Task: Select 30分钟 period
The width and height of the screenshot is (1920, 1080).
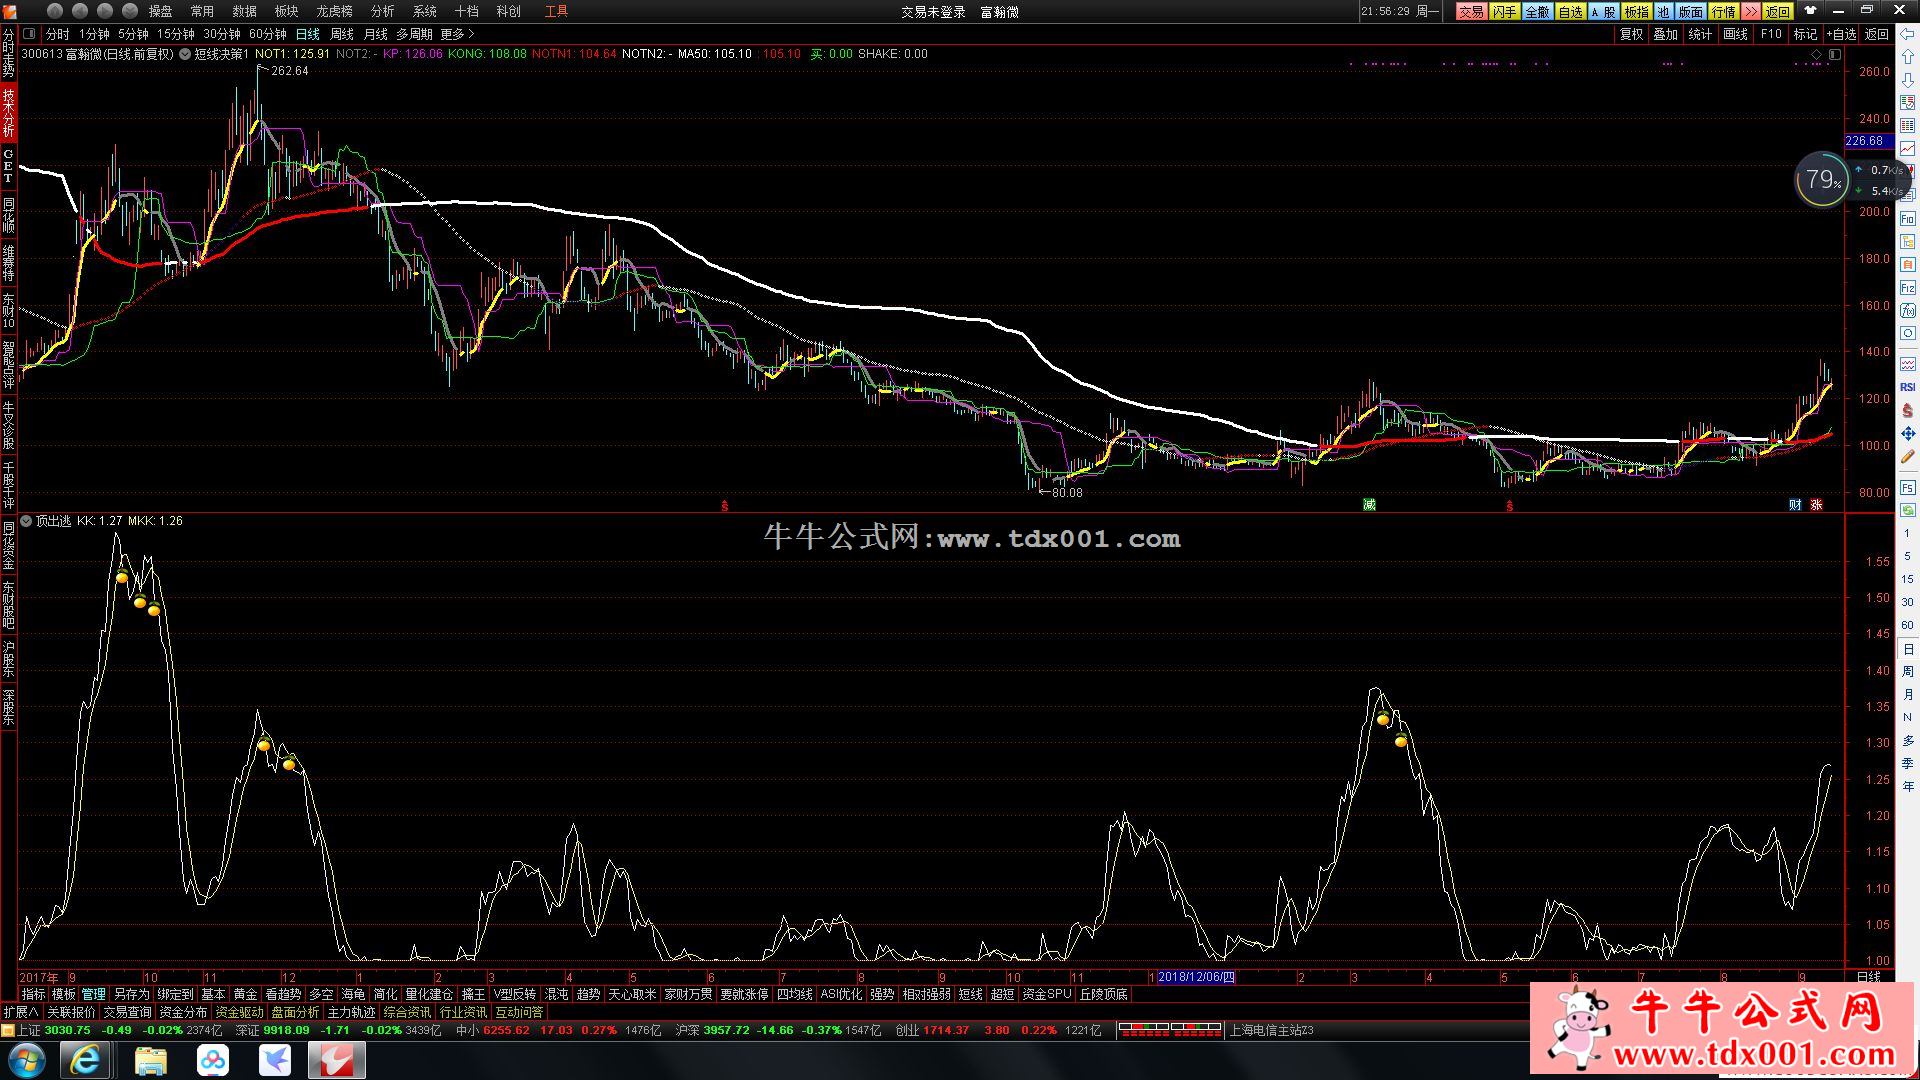Action: pyautogui.click(x=222, y=34)
